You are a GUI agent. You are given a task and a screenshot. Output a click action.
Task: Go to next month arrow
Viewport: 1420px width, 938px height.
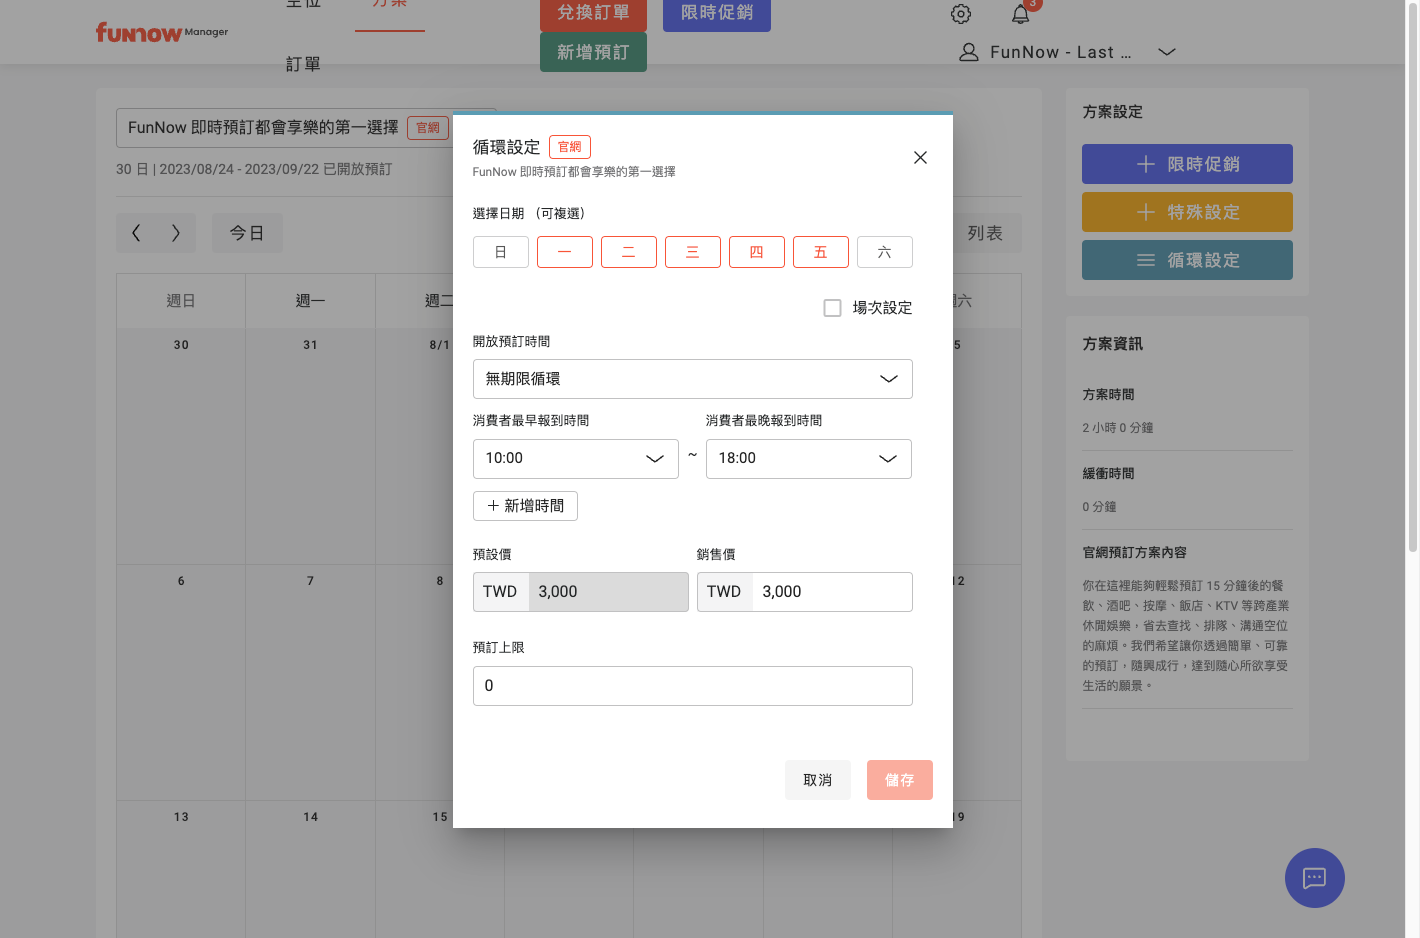click(176, 233)
